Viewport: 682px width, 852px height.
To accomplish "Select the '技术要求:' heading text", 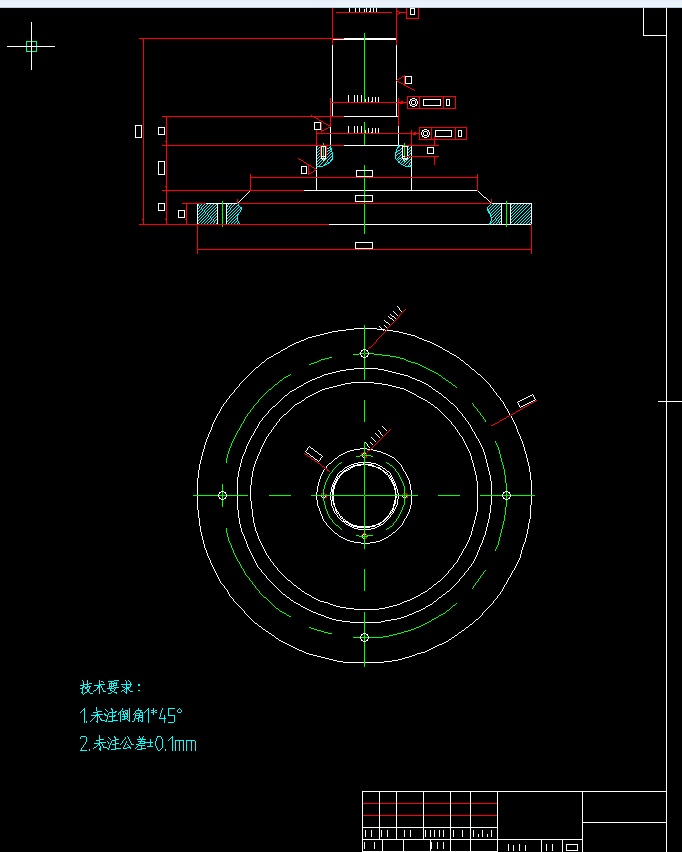I will pyautogui.click(x=110, y=687).
